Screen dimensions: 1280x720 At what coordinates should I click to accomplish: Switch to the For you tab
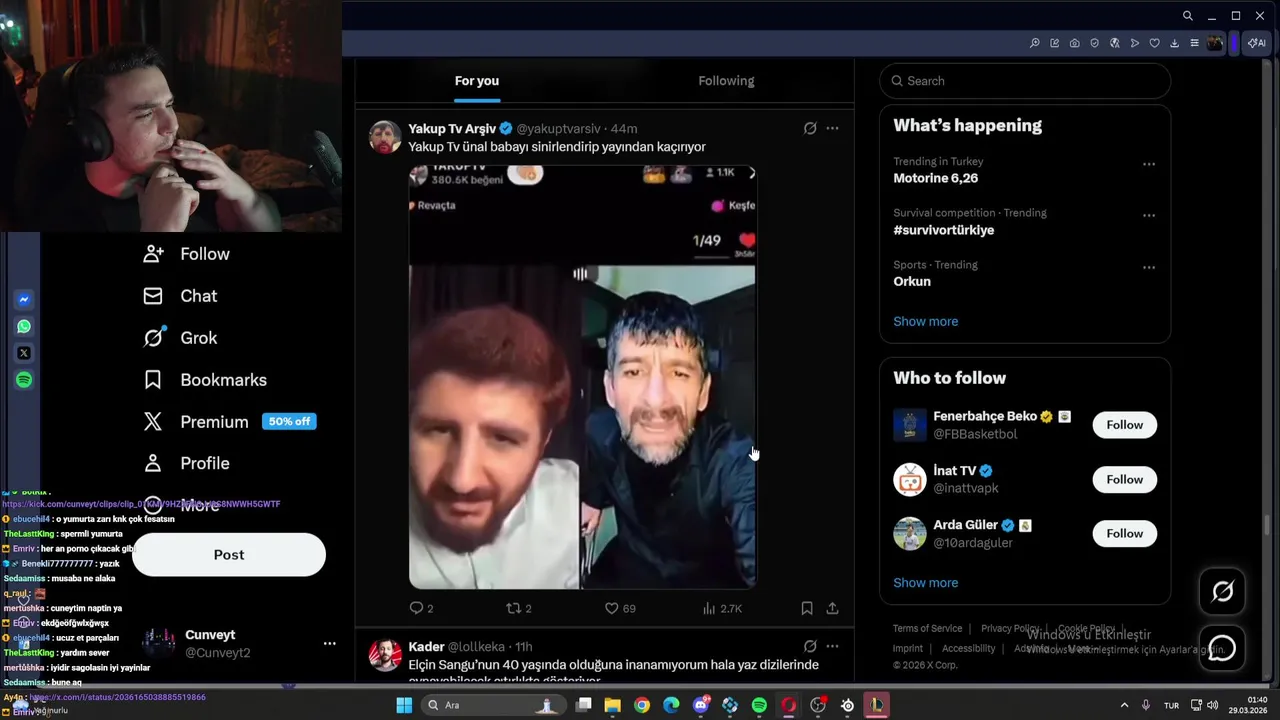tap(477, 81)
